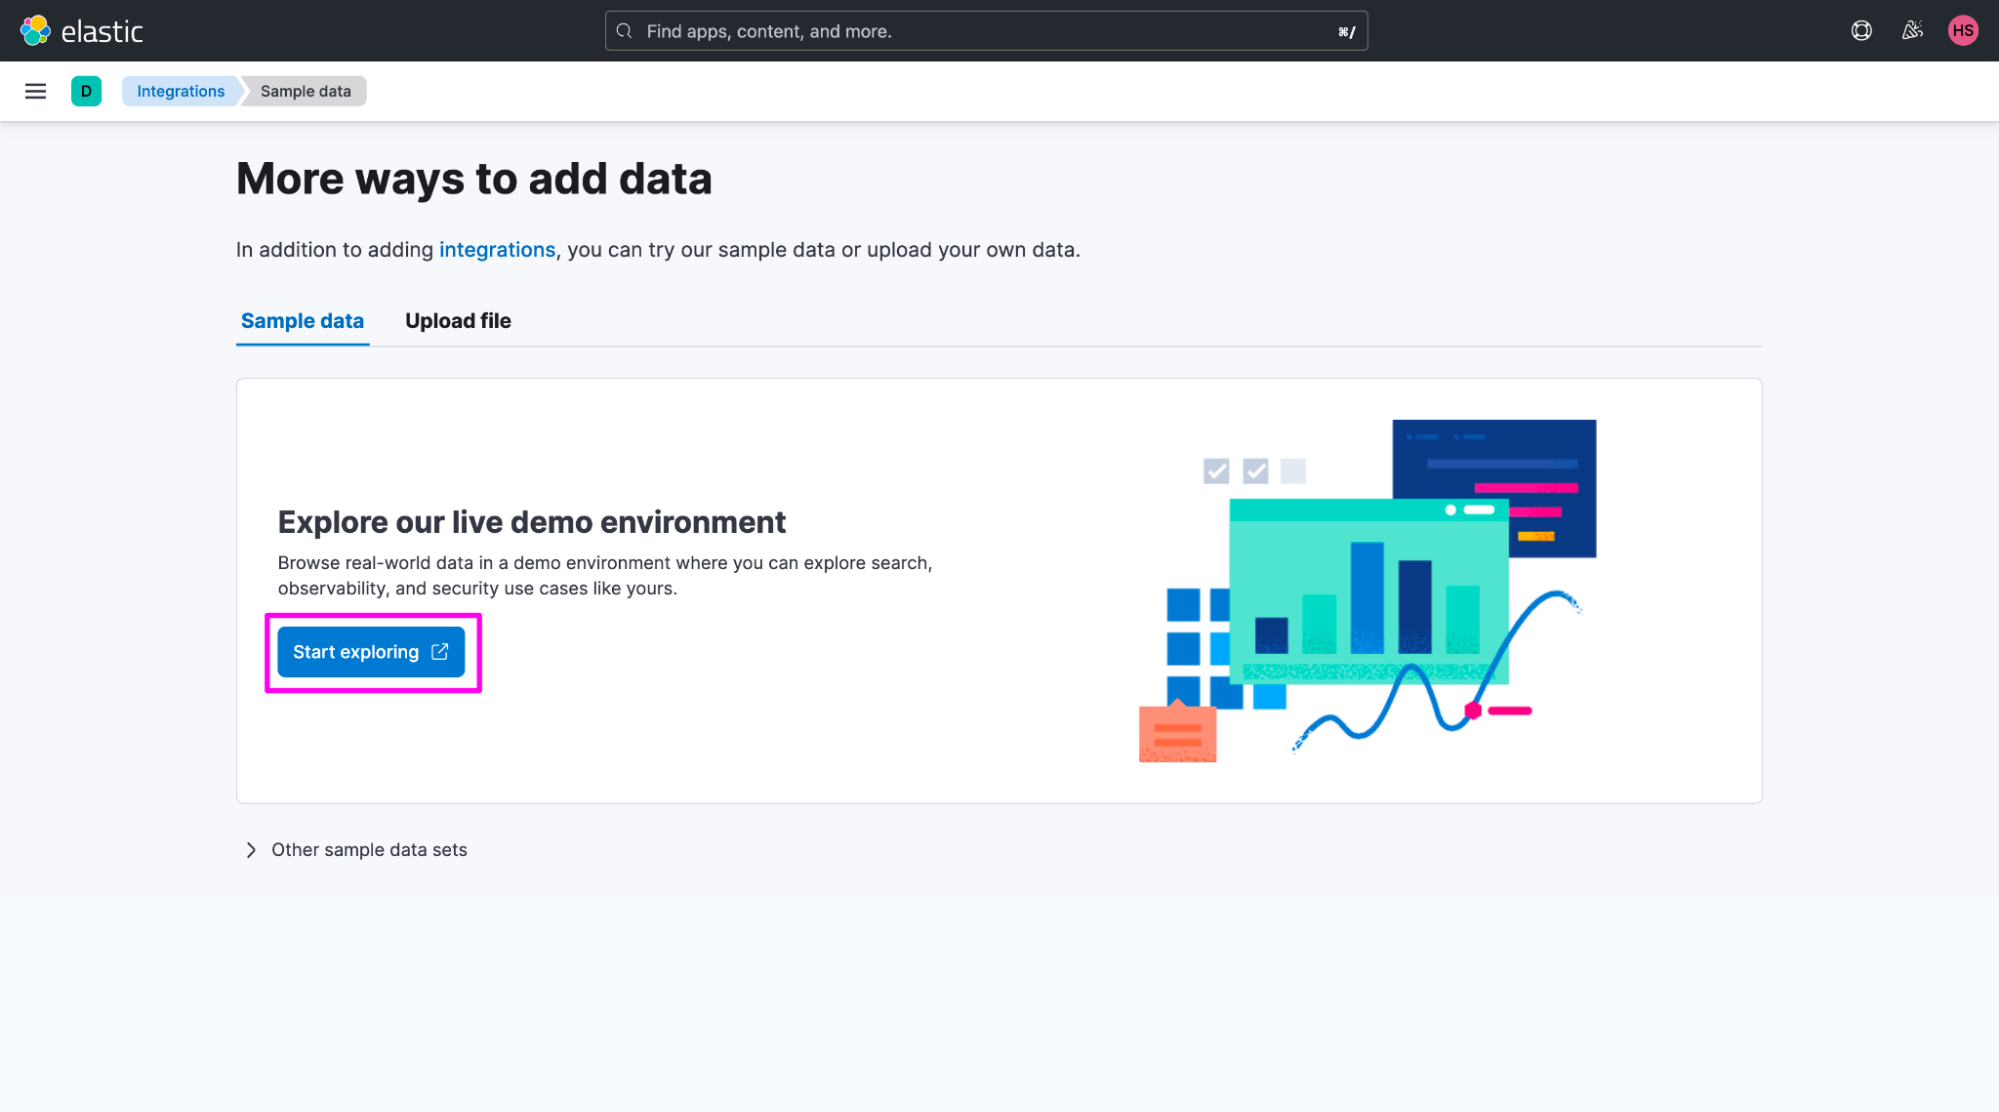
Task: Click the Sample data breadcrumb item
Action: [x=305, y=90]
